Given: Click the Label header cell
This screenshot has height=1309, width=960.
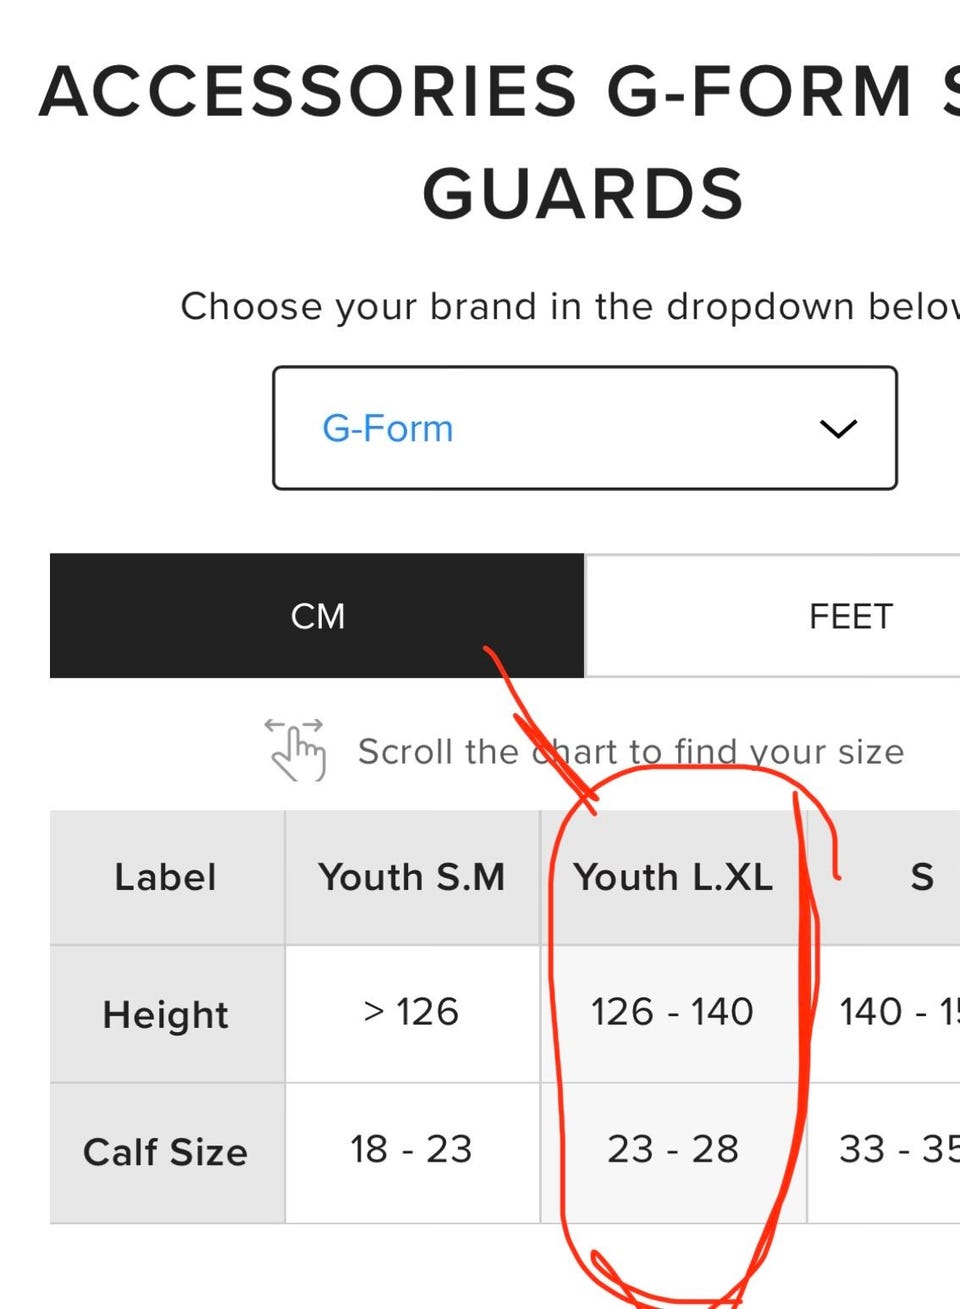Looking at the screenshot, I should (x=166, y=877).
